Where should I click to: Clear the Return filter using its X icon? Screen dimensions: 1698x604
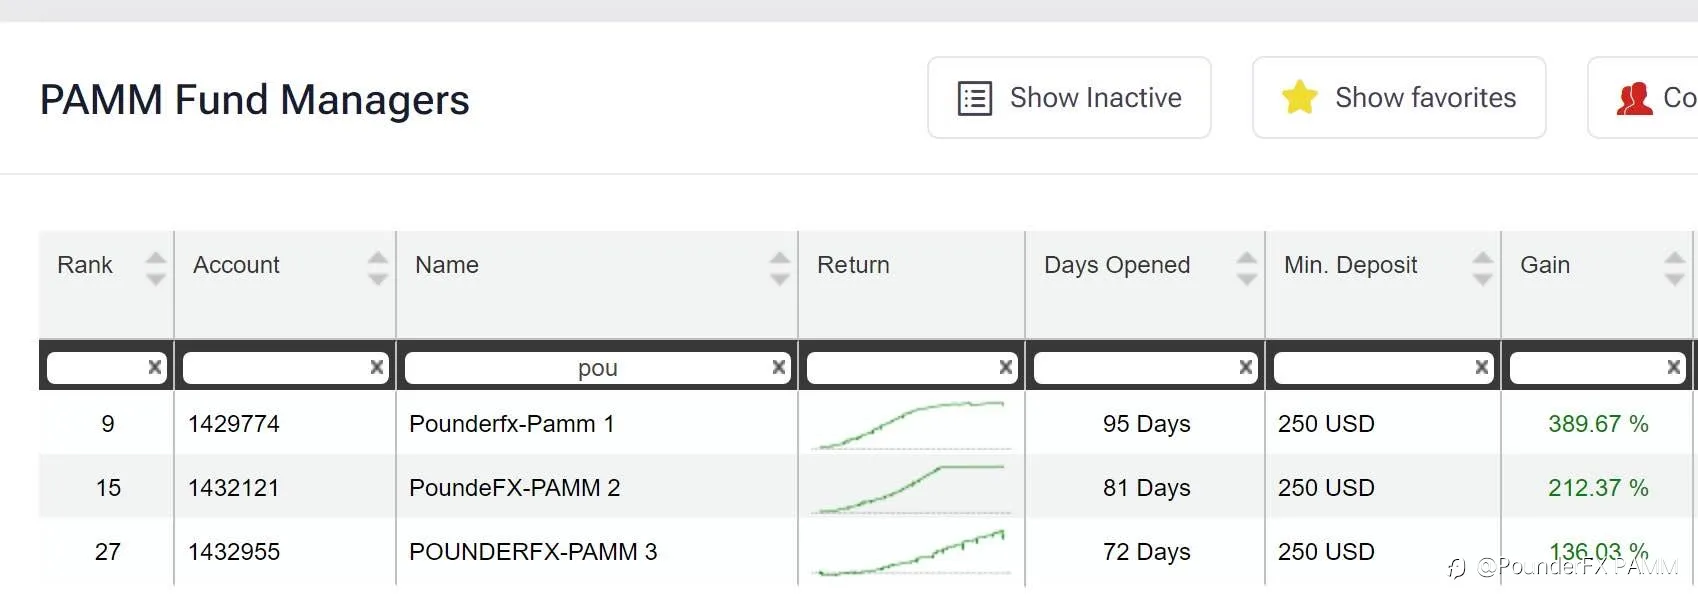(x=1005, y=367)
